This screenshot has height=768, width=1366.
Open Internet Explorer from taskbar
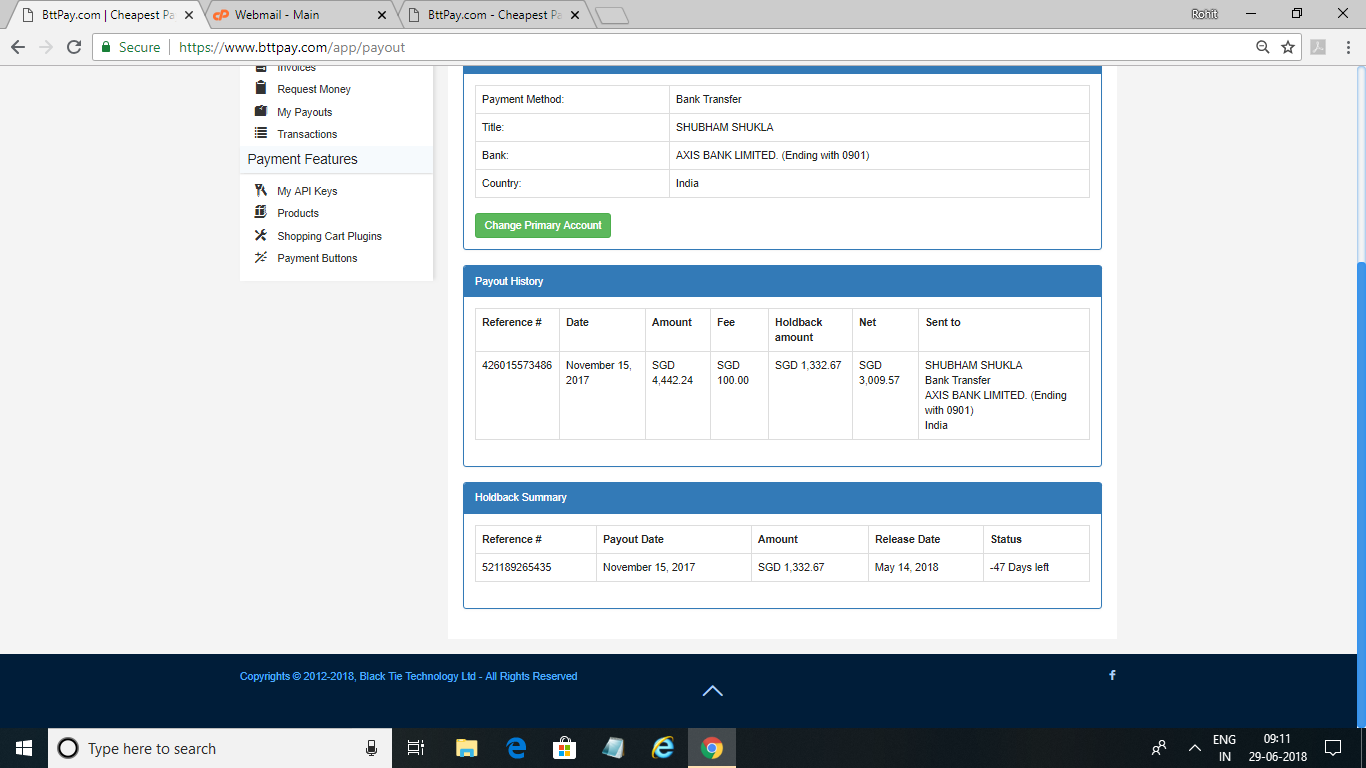pos(663,748)
